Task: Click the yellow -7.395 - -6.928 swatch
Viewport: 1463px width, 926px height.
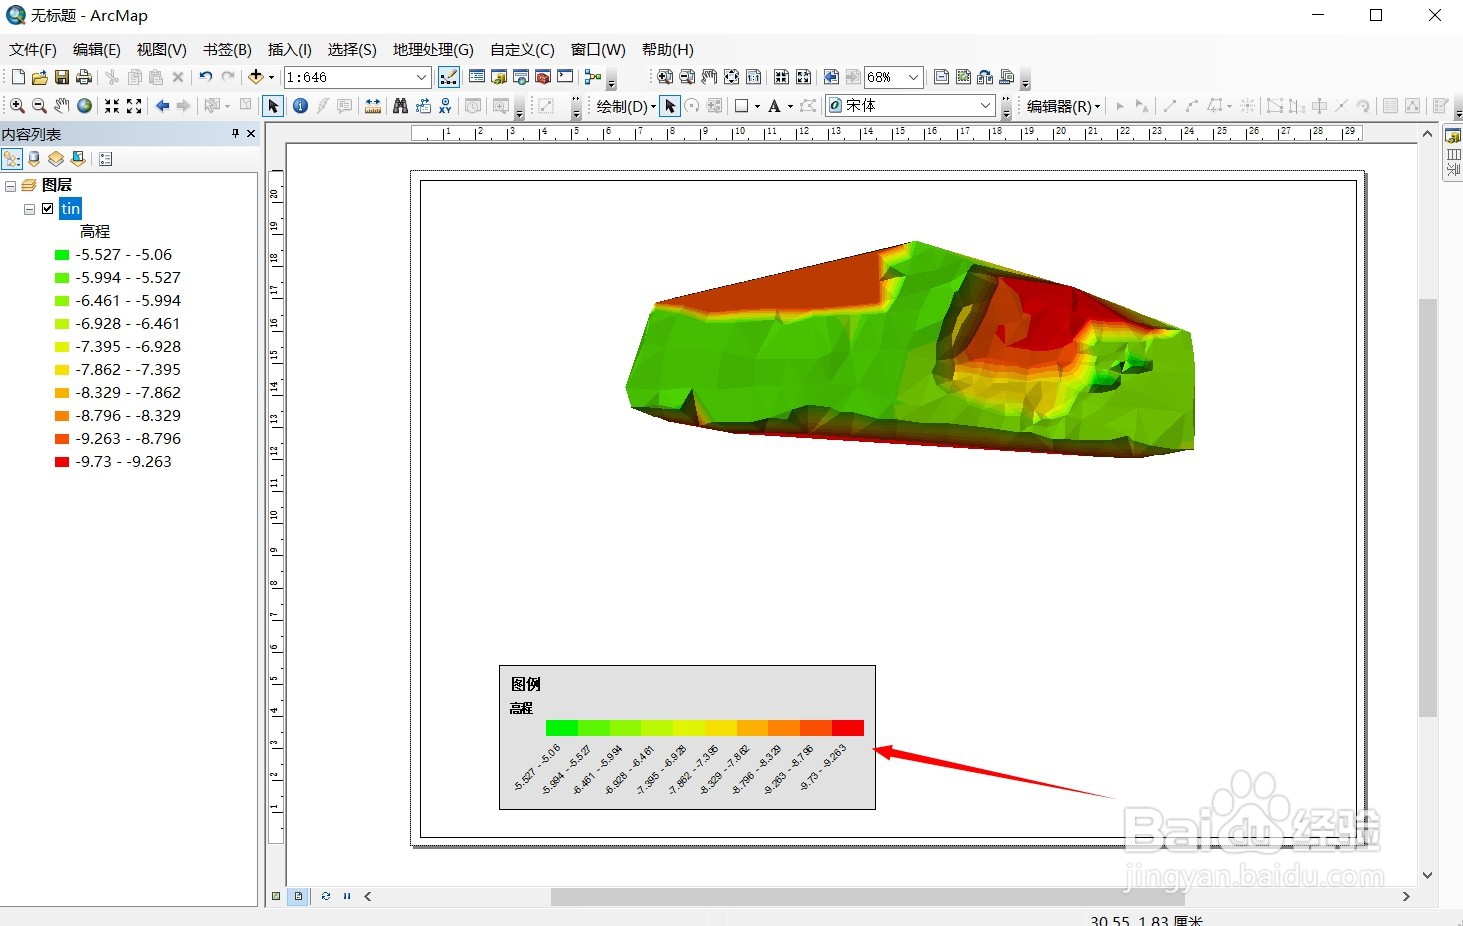Action: click(62, 347)
